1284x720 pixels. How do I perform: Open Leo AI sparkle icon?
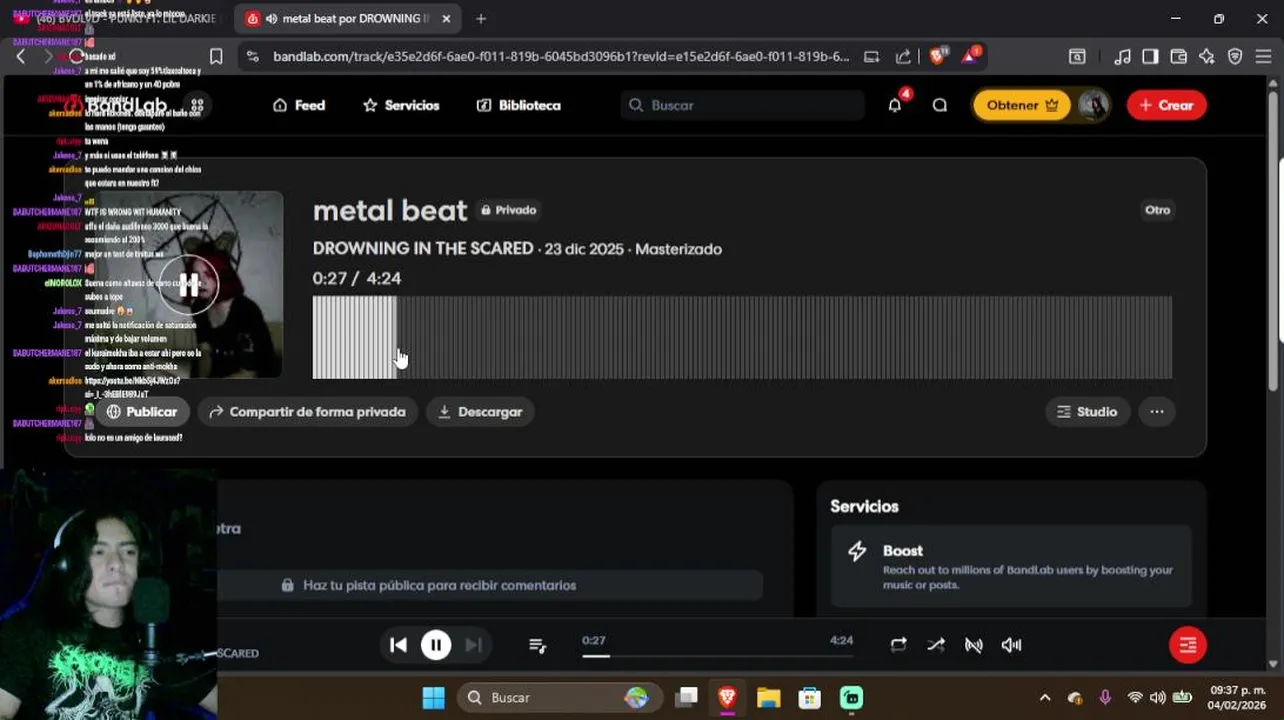pyautogui.click(x=1206, y=57)
